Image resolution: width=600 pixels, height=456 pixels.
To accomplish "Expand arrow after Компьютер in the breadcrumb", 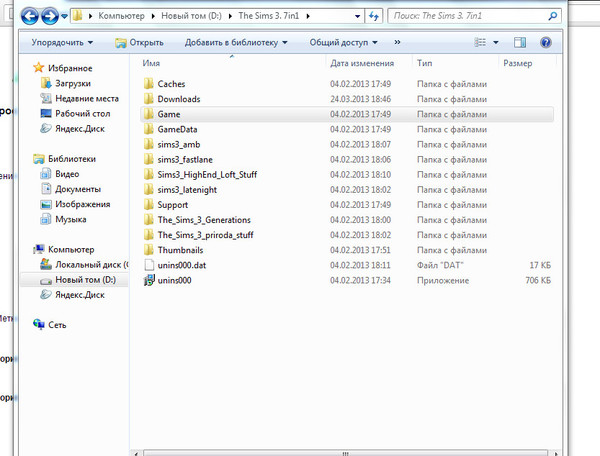I will pyautogui.click(x=153, y=16).
